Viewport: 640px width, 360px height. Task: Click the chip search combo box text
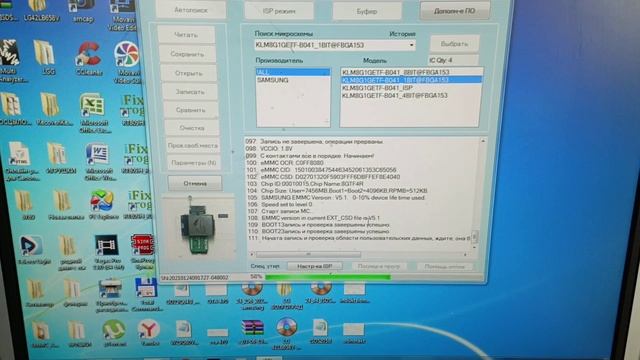click(309, 45)
